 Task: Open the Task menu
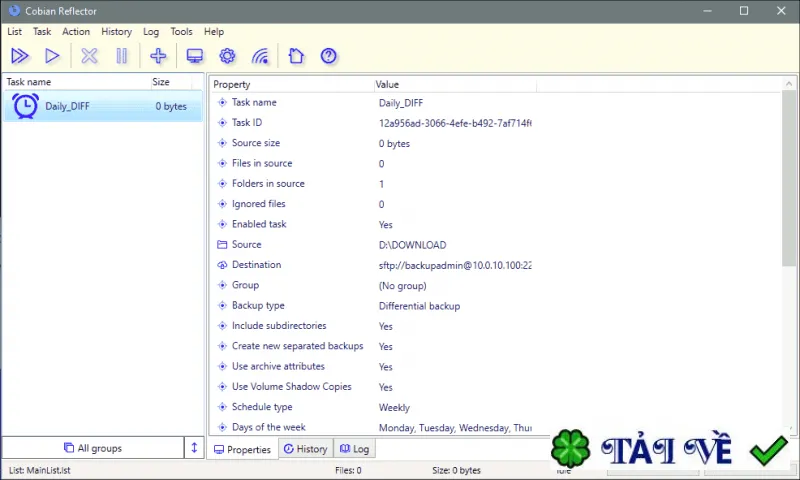(x=42, y=32)
